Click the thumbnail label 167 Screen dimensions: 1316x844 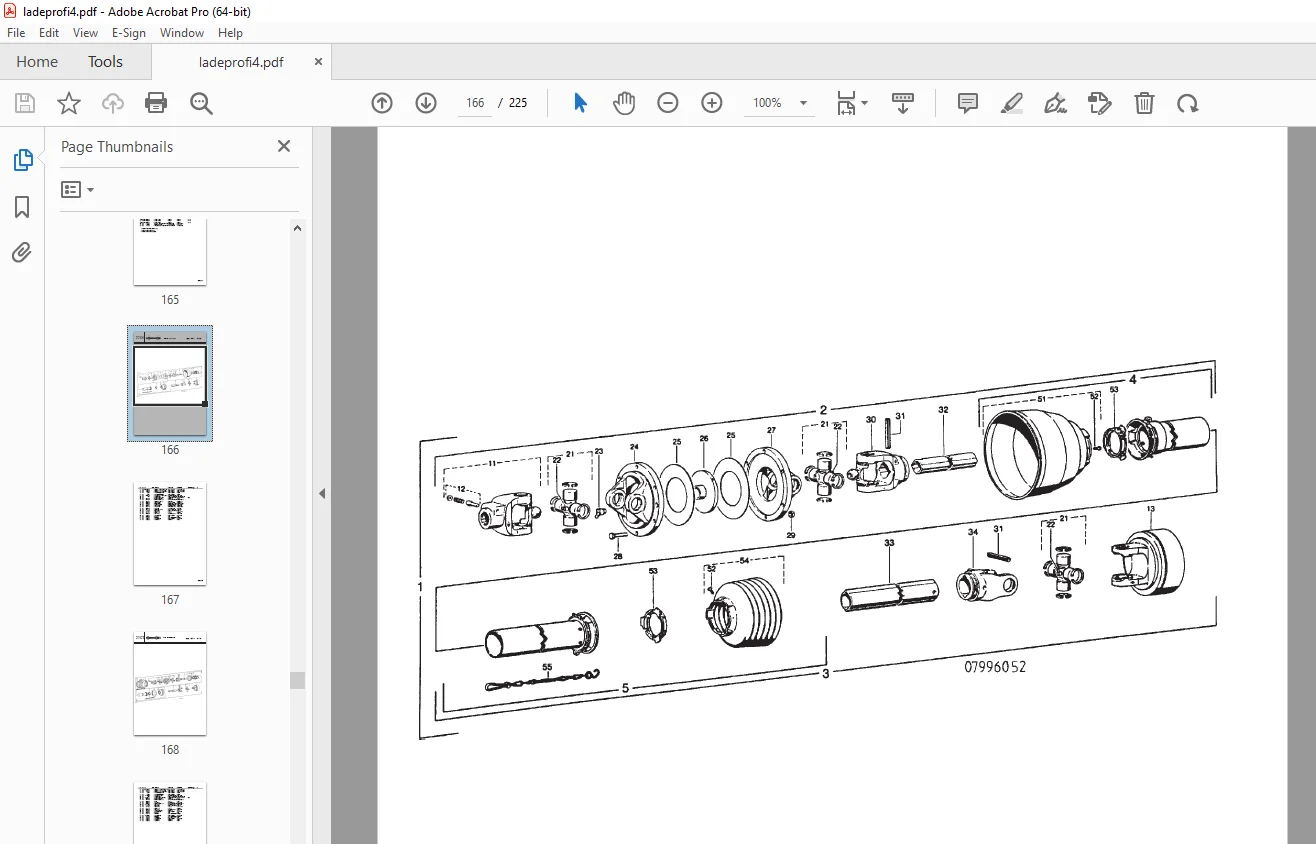click(x=170, y=600)
